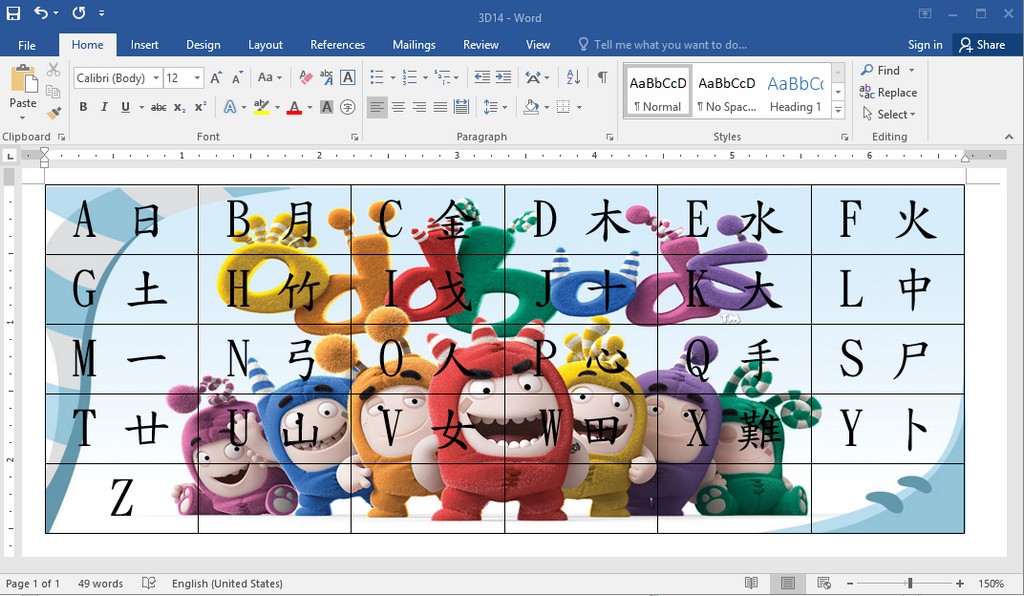Switch to the References tab

coord(338,44)
